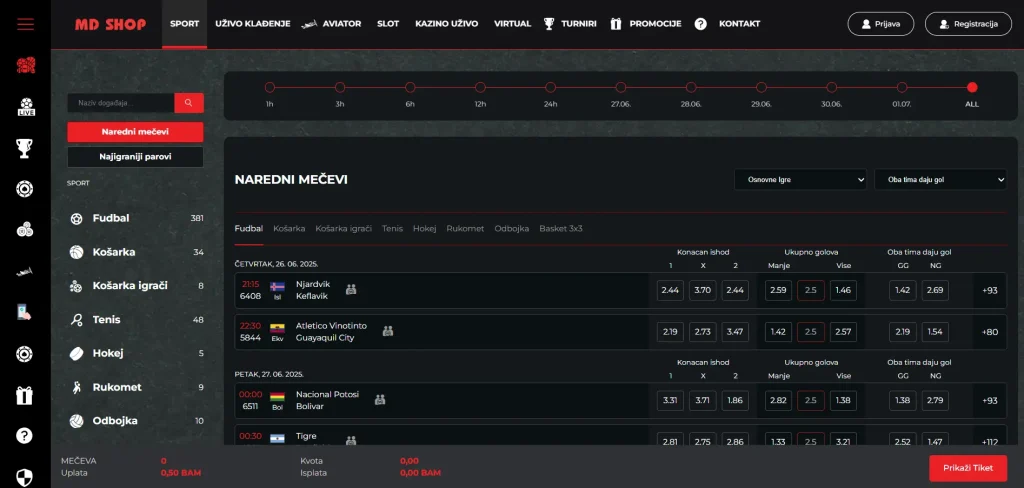Viewport: 1024px width, 488px height.
Task: Switch to the Košarka tab
Action: pyautogui.click(x=289, y=229)
